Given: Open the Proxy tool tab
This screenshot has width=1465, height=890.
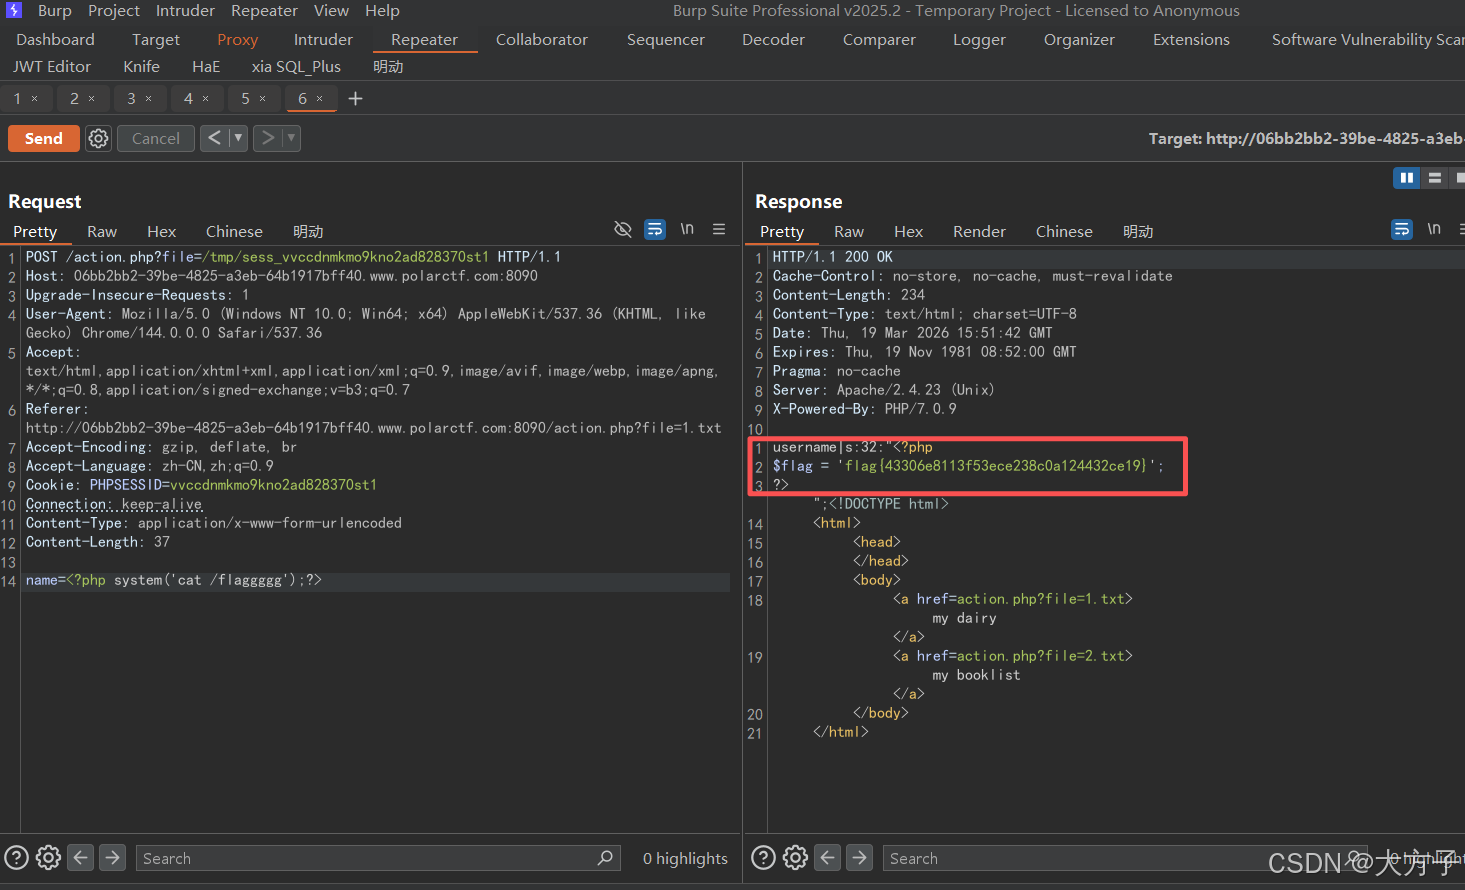Looking at the screenshot, I should point(238,39).
